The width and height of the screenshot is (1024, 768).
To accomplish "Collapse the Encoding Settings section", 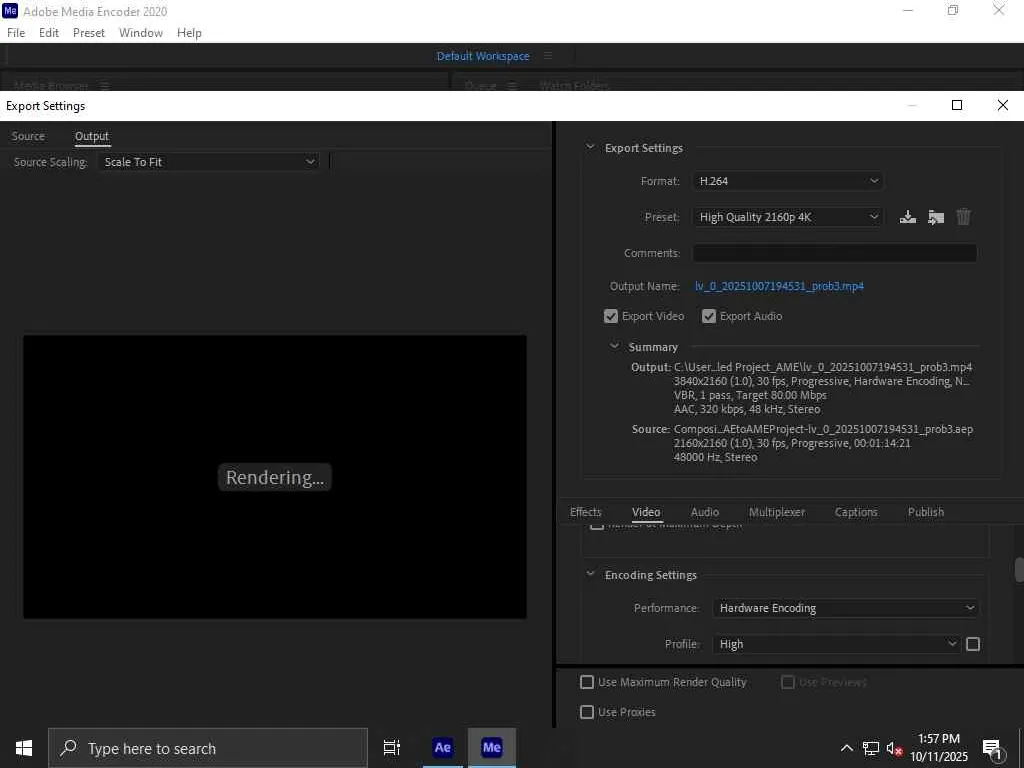I will pyautogui.click(x=590, y=574).
